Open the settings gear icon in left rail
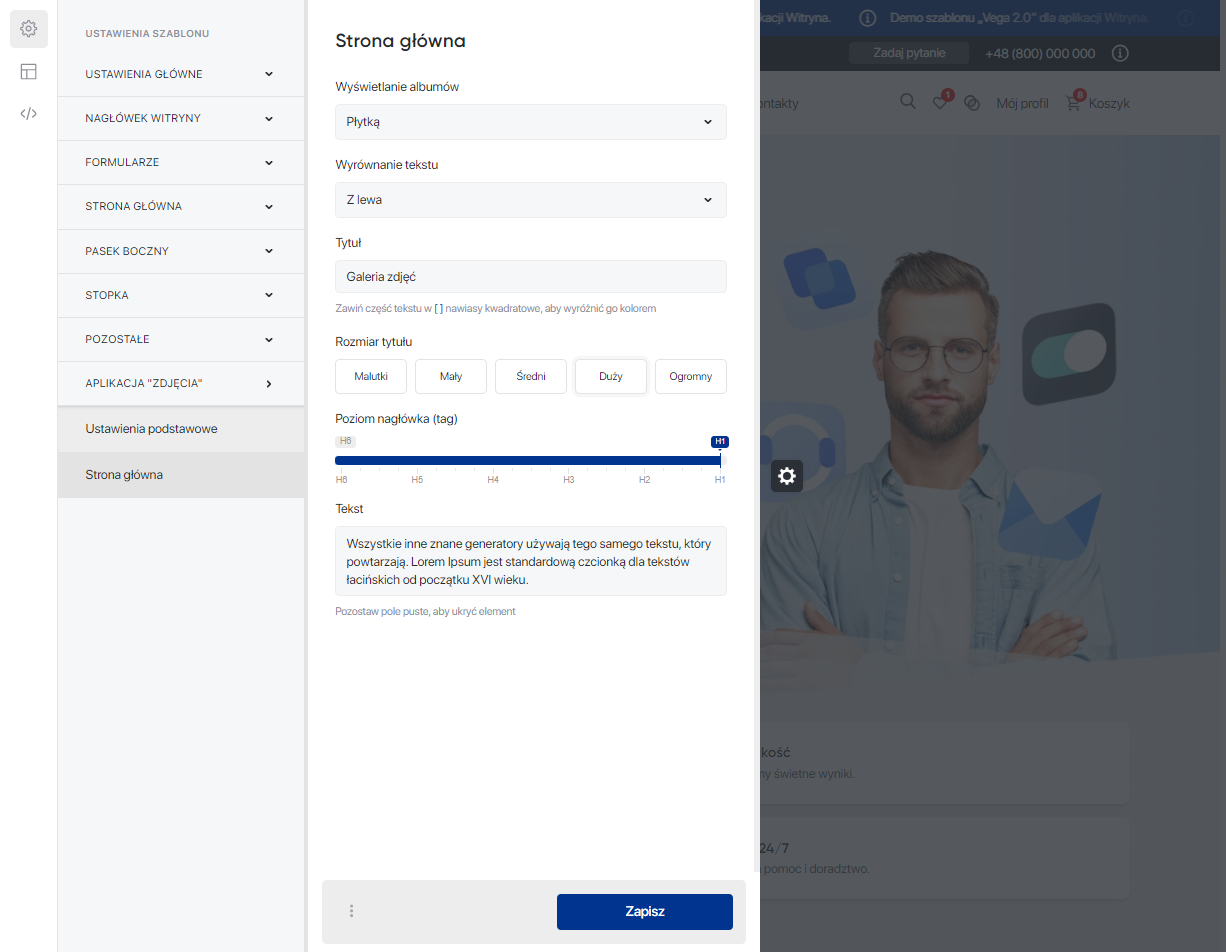Screen dimensions: 1226x952 click(x=29, y=29)
